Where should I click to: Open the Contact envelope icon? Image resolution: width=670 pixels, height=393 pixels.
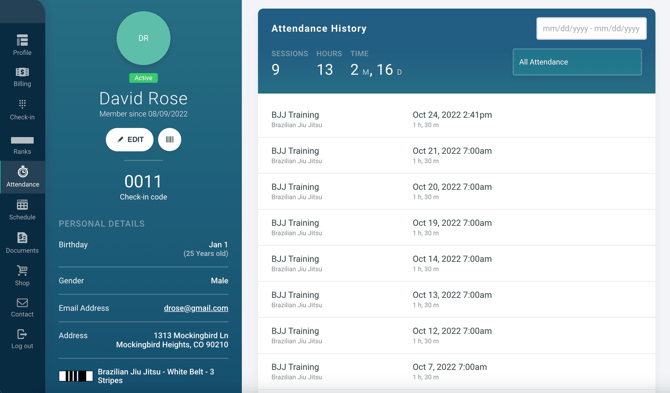[22, 302]
